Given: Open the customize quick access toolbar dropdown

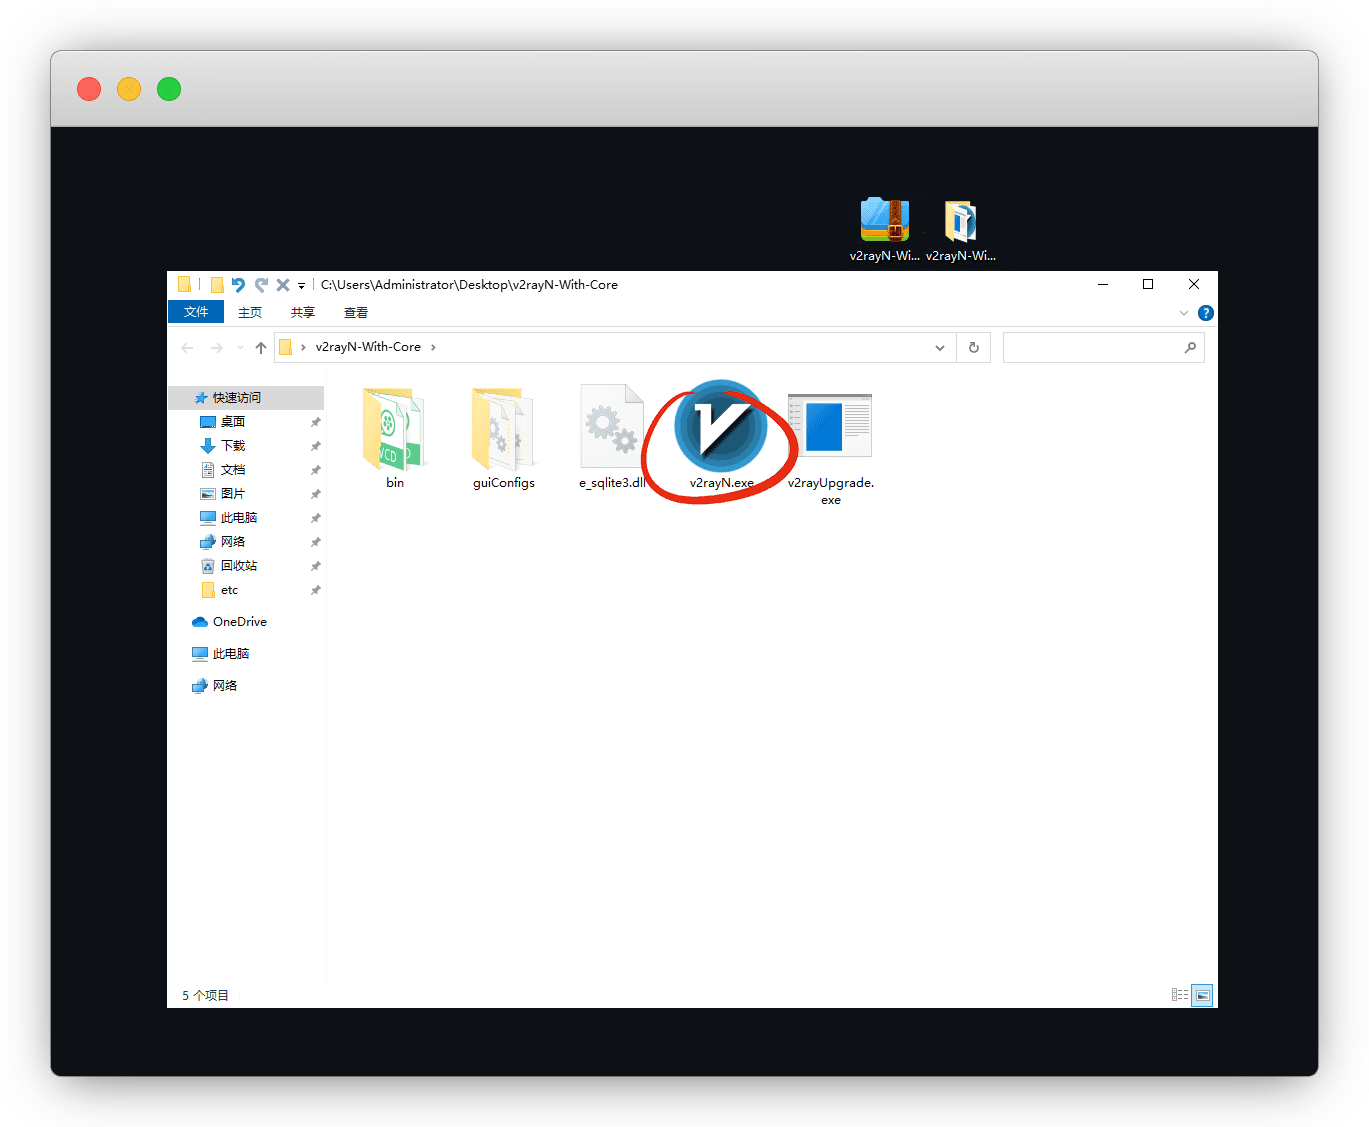Looking at the screenshot, I should pos(301,286).
